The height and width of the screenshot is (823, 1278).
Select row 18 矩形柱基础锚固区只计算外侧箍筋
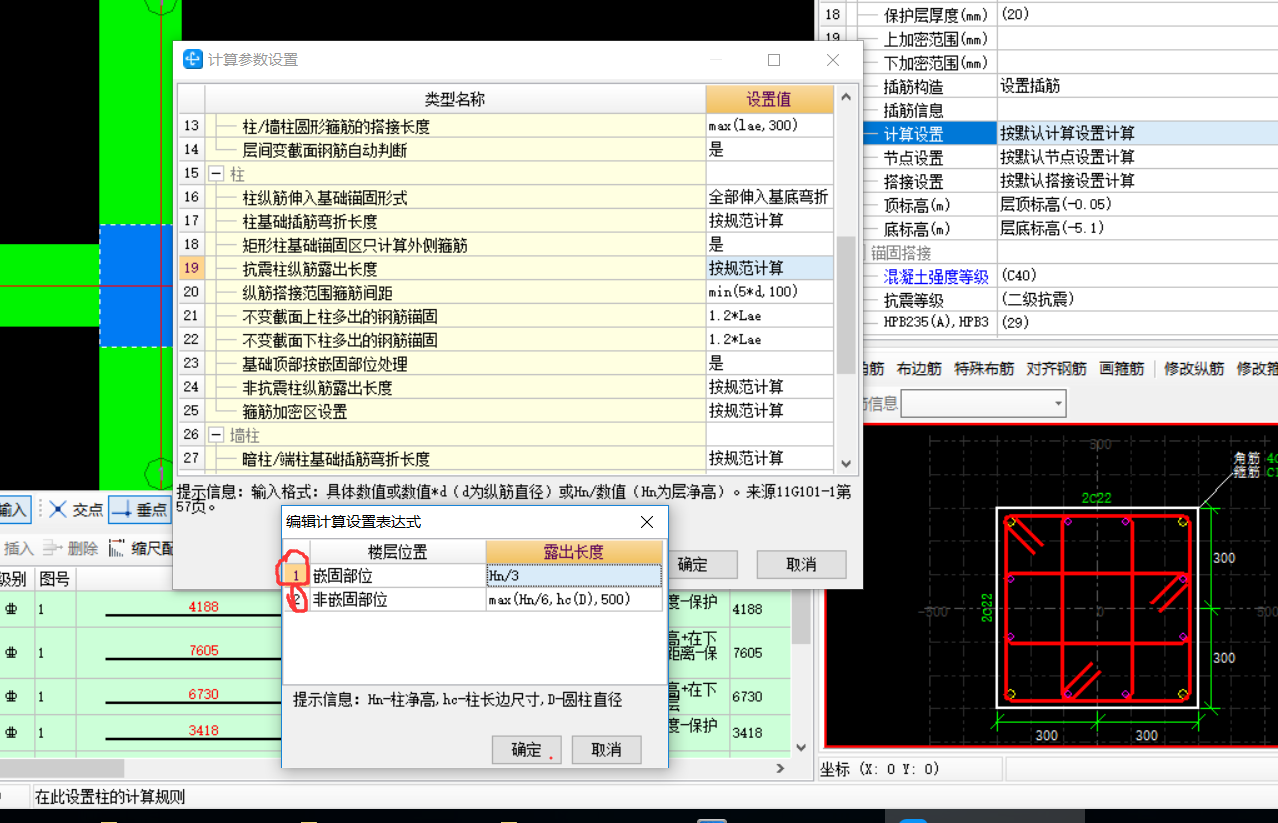[455, 245]
